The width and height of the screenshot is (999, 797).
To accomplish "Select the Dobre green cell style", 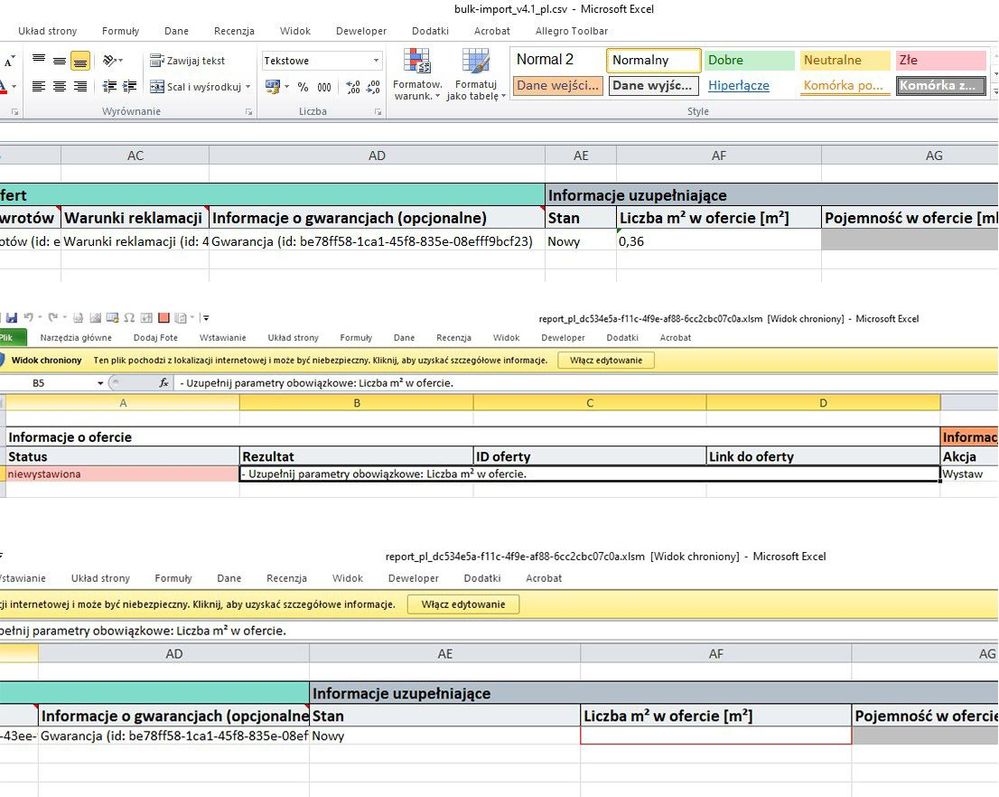I will coord(749,60).
